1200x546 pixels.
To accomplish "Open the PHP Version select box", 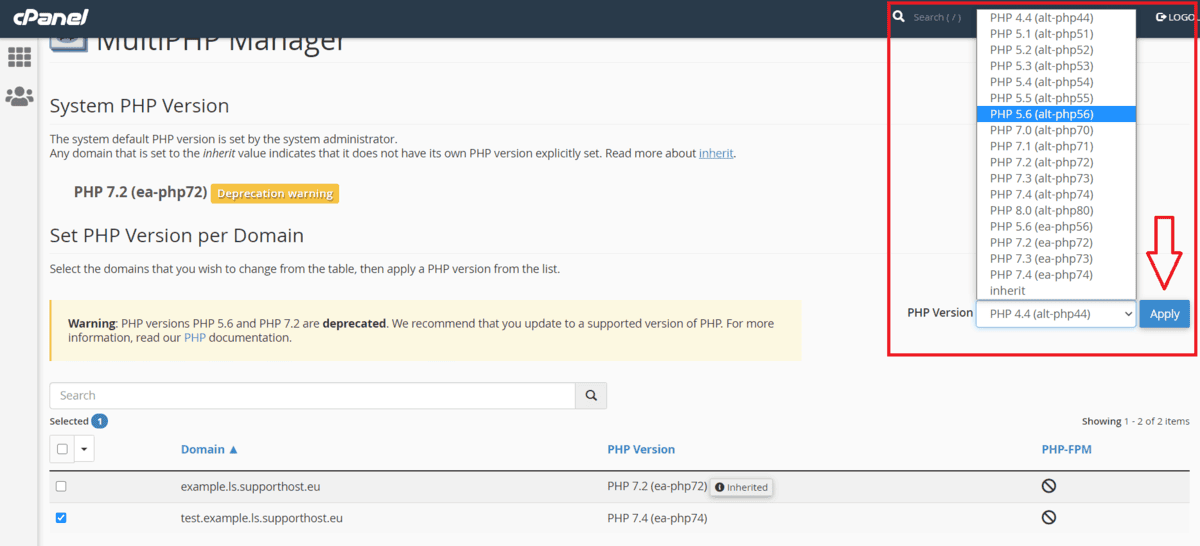I will tap(1056, 314).
